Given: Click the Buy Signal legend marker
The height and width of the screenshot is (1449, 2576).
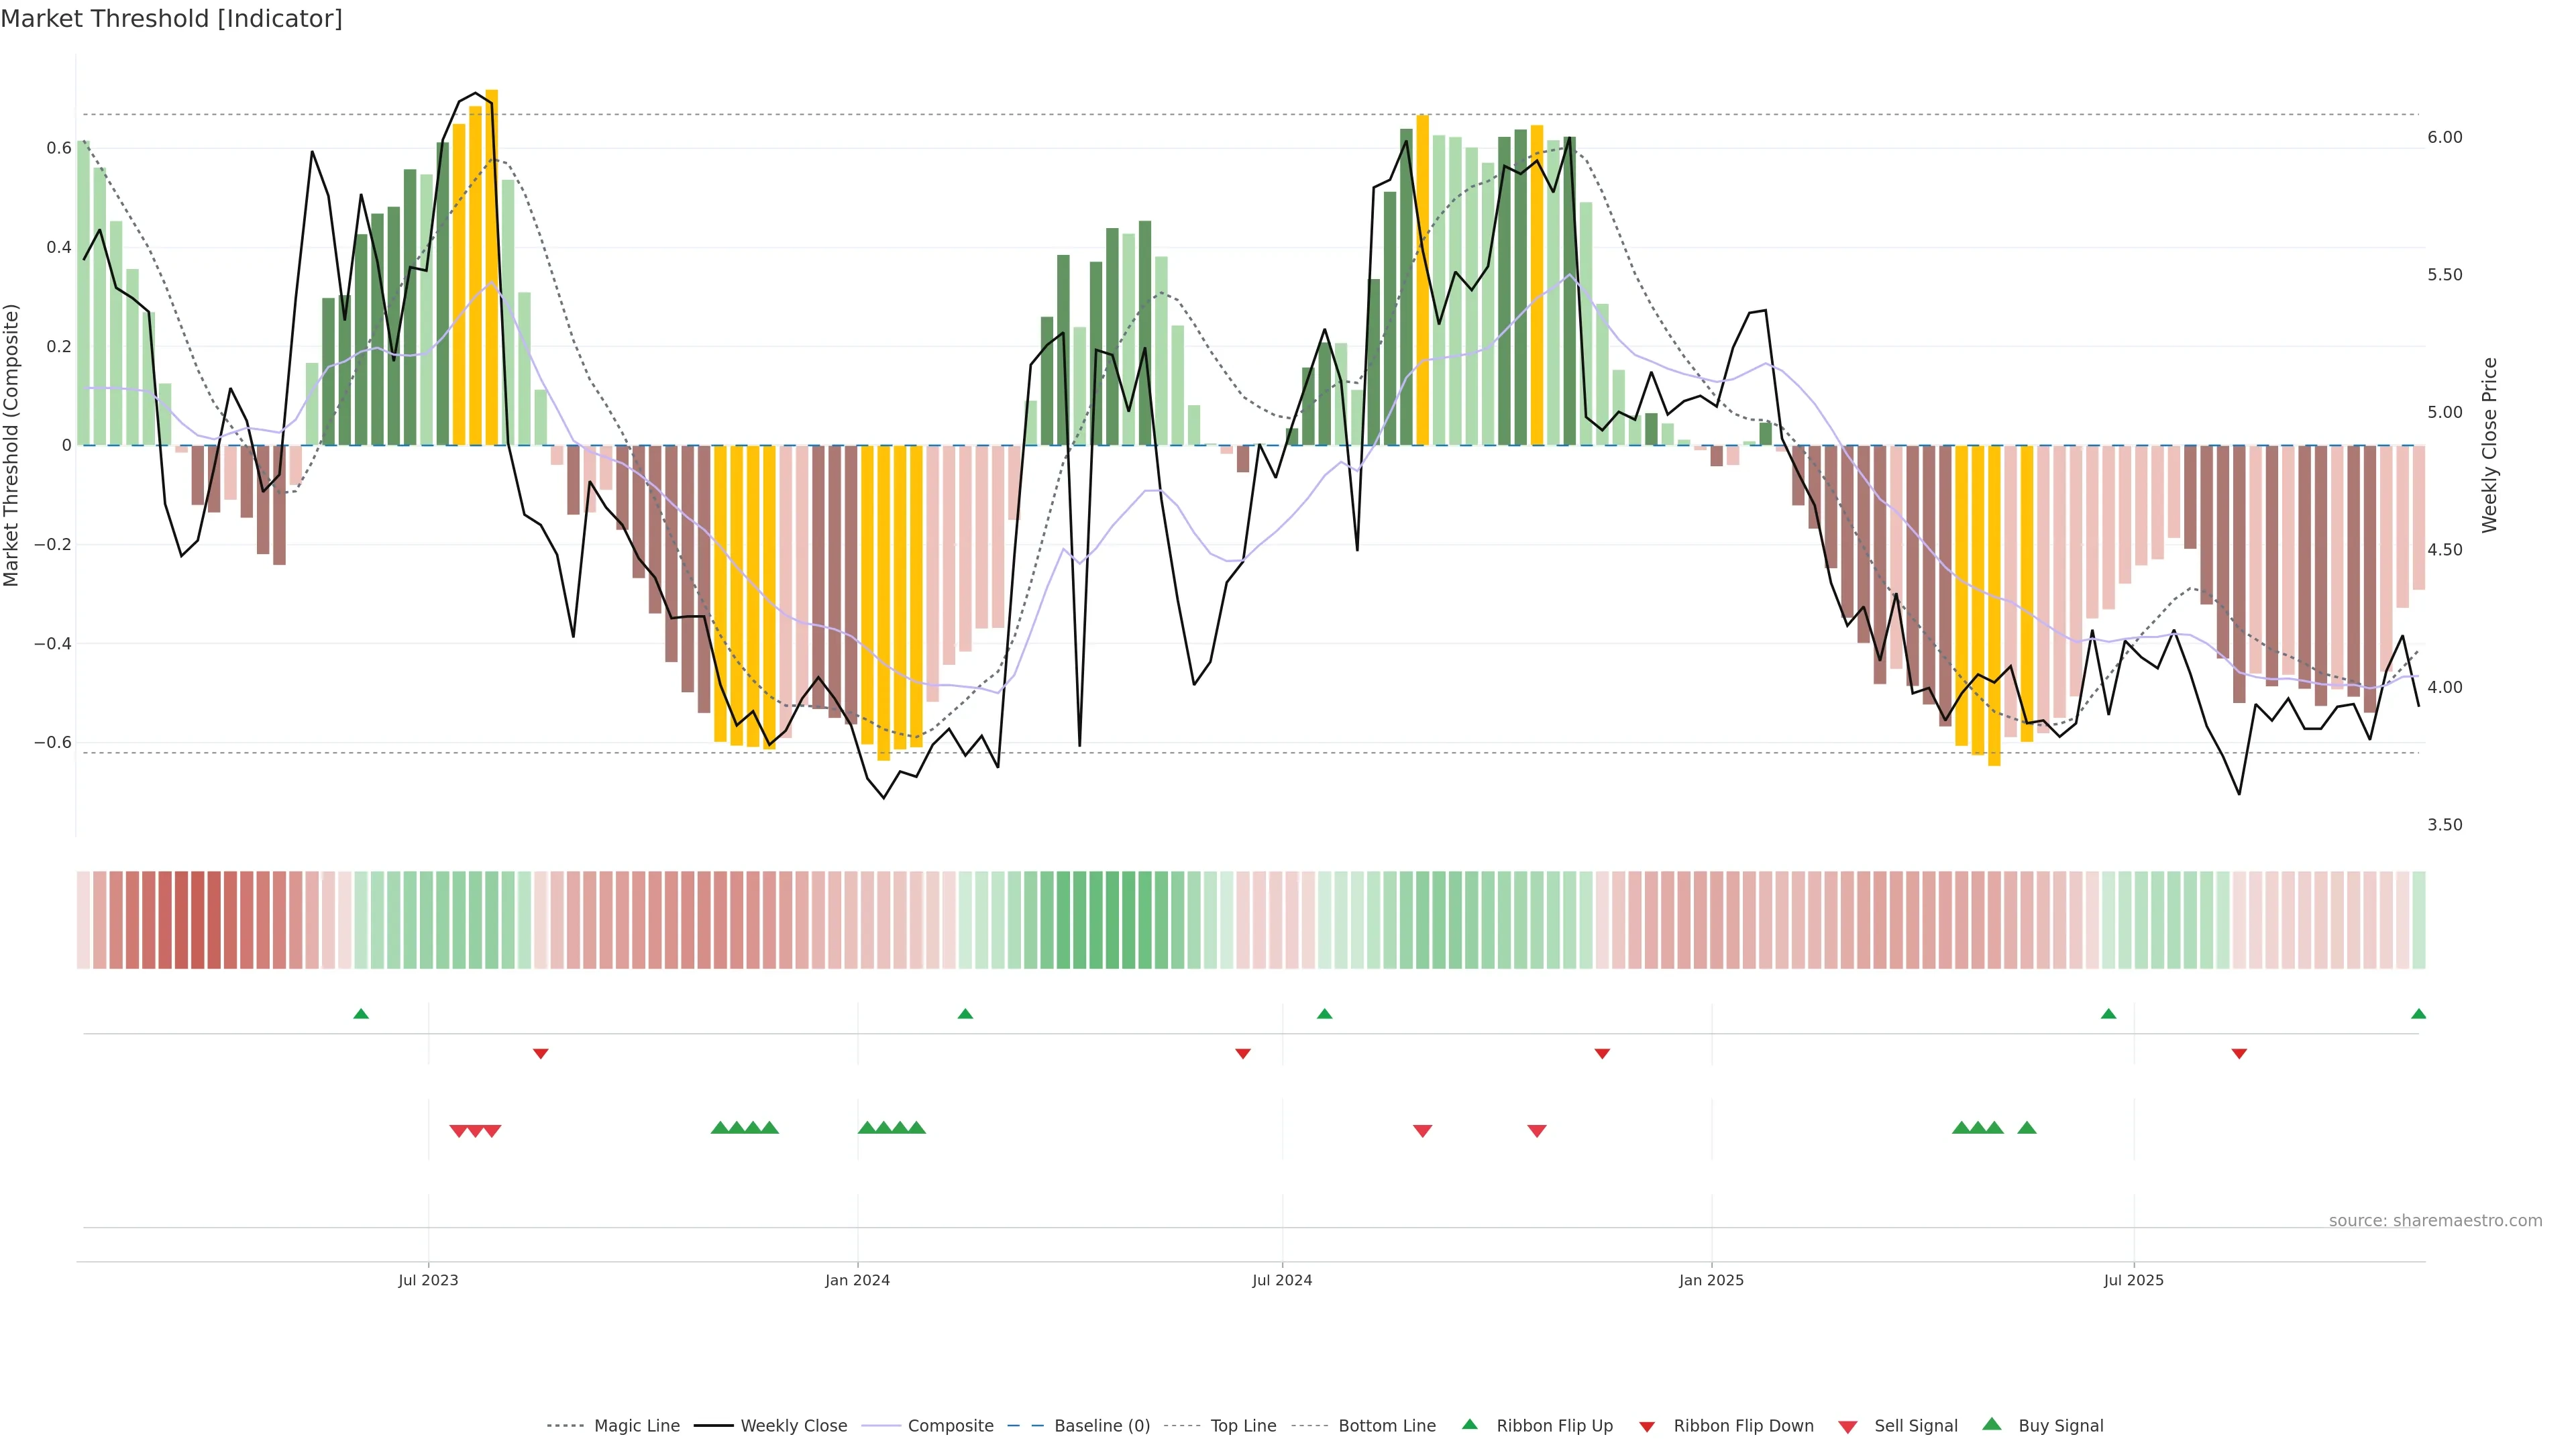Looking at the screenshot, I should point(1991,1424).
